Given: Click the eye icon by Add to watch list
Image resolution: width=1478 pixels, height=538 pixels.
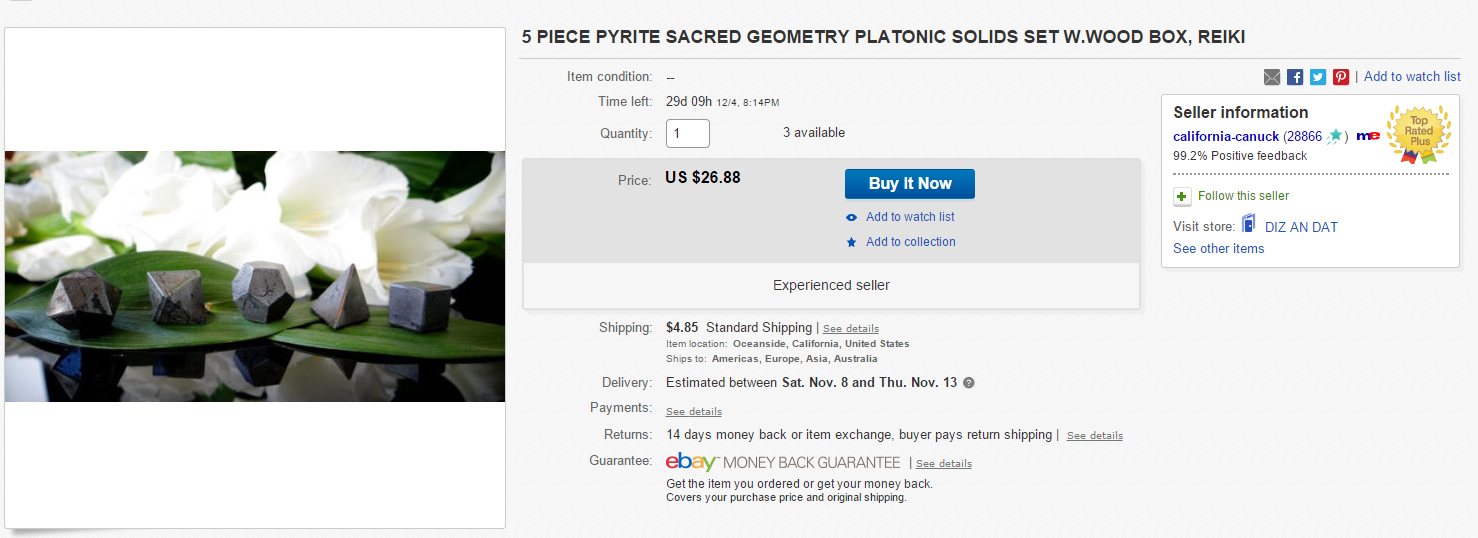Looking at the screenshot, I should 852,217.
